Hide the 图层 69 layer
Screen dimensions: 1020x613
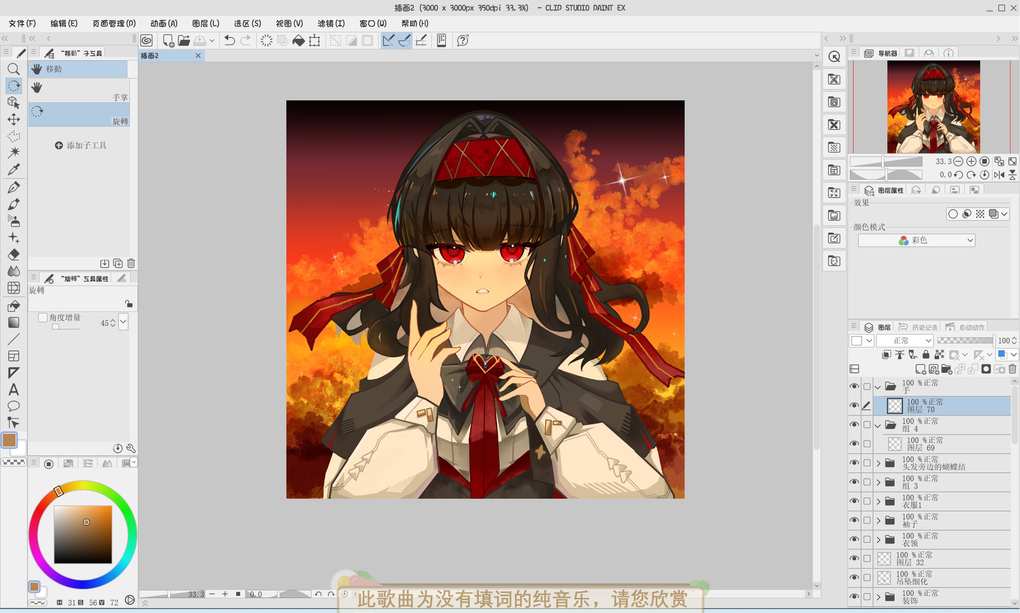[854, 444]
